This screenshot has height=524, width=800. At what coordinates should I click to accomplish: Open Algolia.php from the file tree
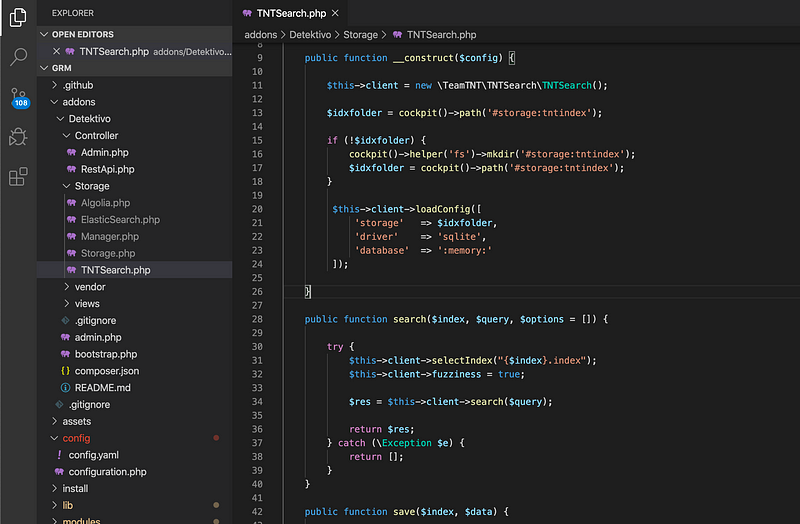[105, 203]
